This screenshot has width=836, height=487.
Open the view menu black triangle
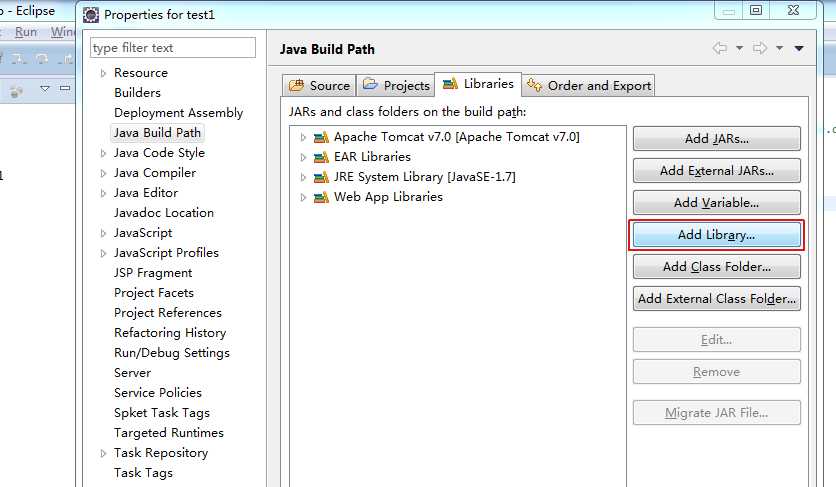coord(799,49)
